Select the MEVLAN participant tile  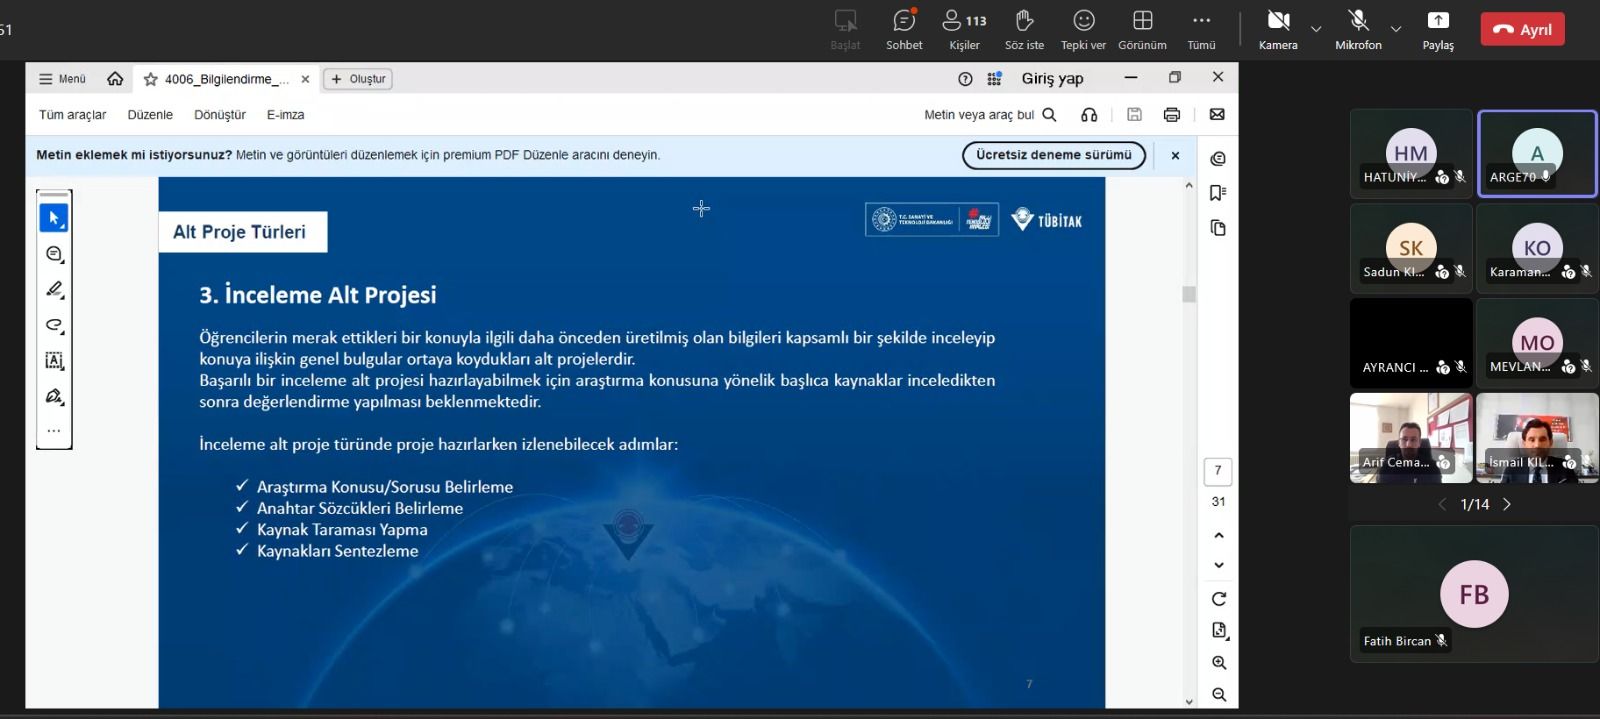coord(1537,343)
